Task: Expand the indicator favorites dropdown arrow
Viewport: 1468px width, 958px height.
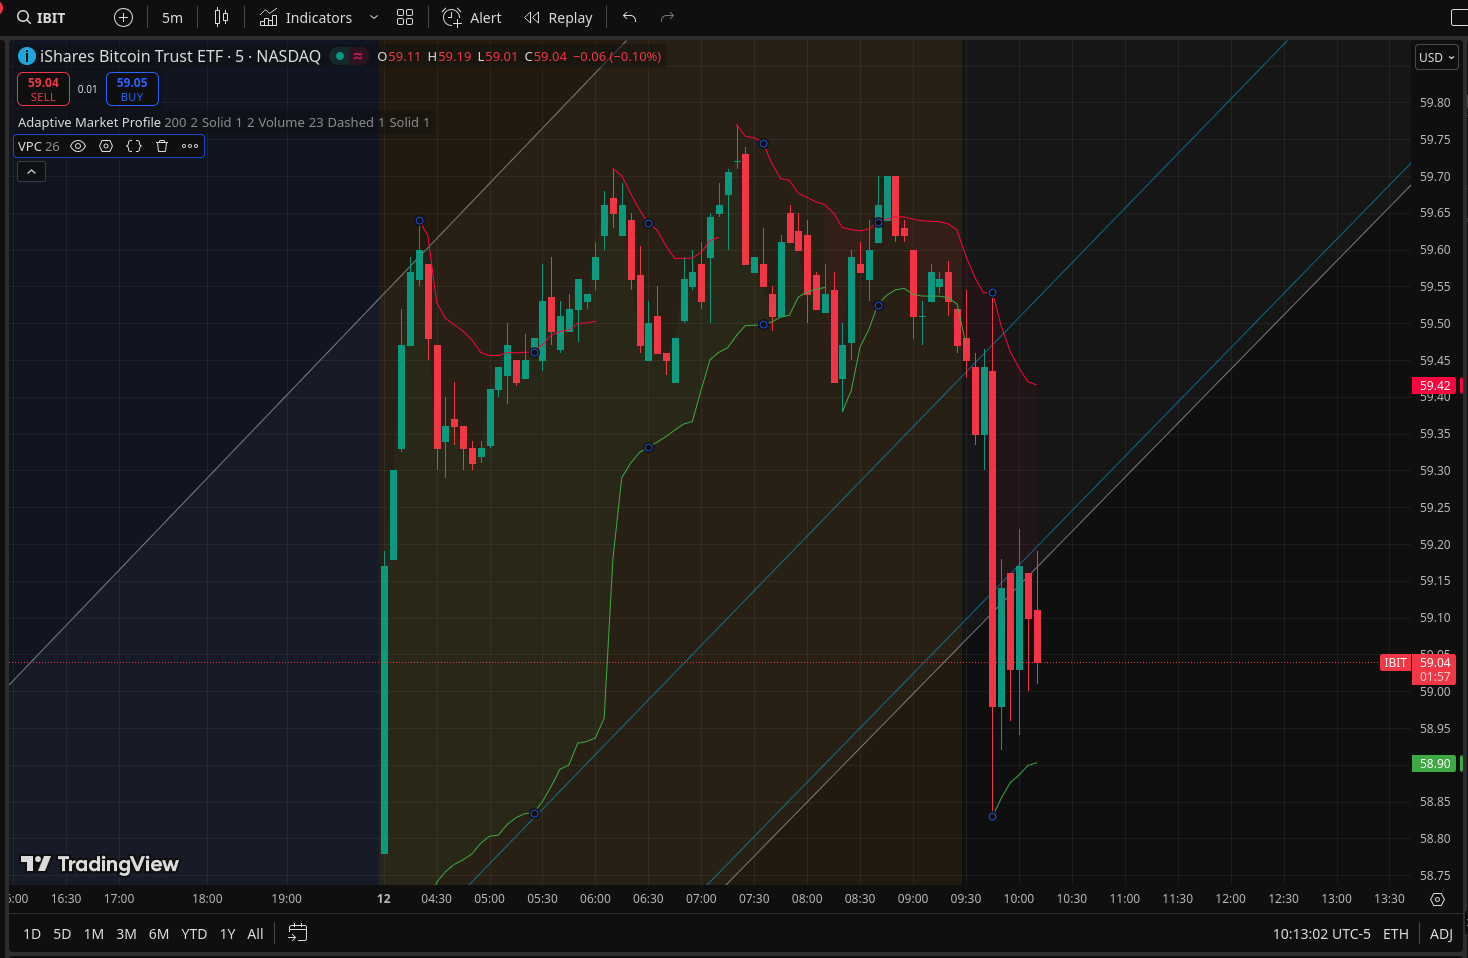Action: [x=374, y=18]
